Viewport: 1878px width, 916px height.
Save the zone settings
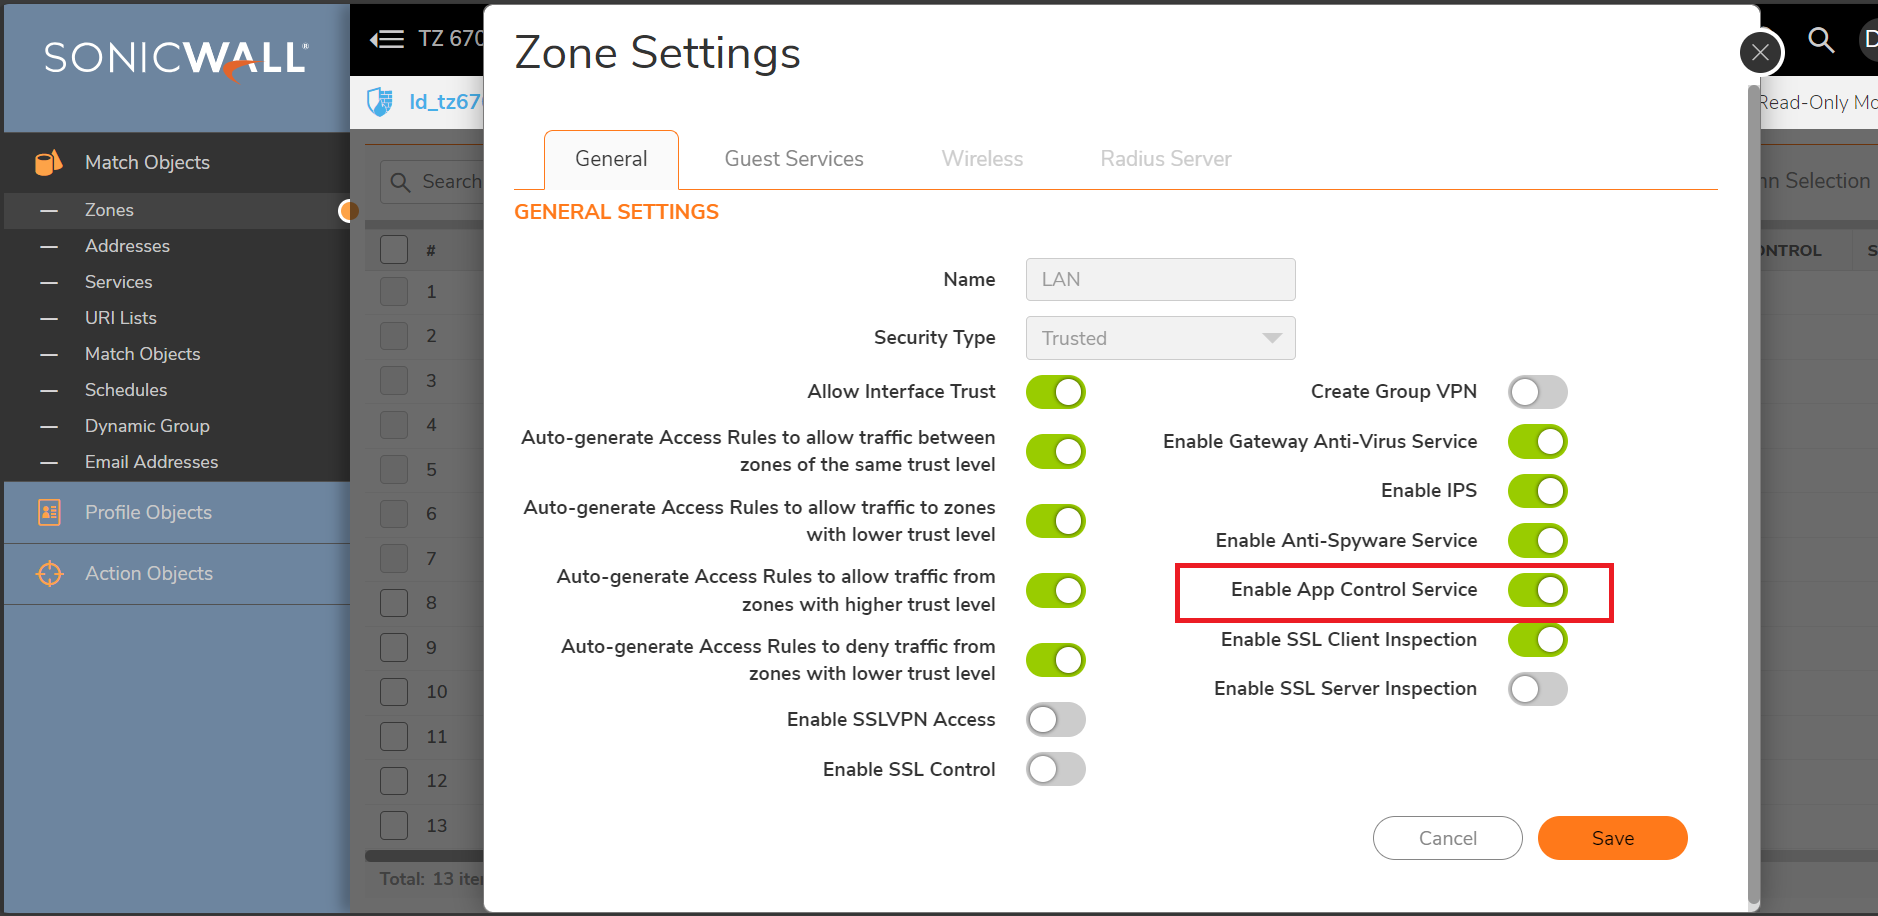tap(1612, 838)
